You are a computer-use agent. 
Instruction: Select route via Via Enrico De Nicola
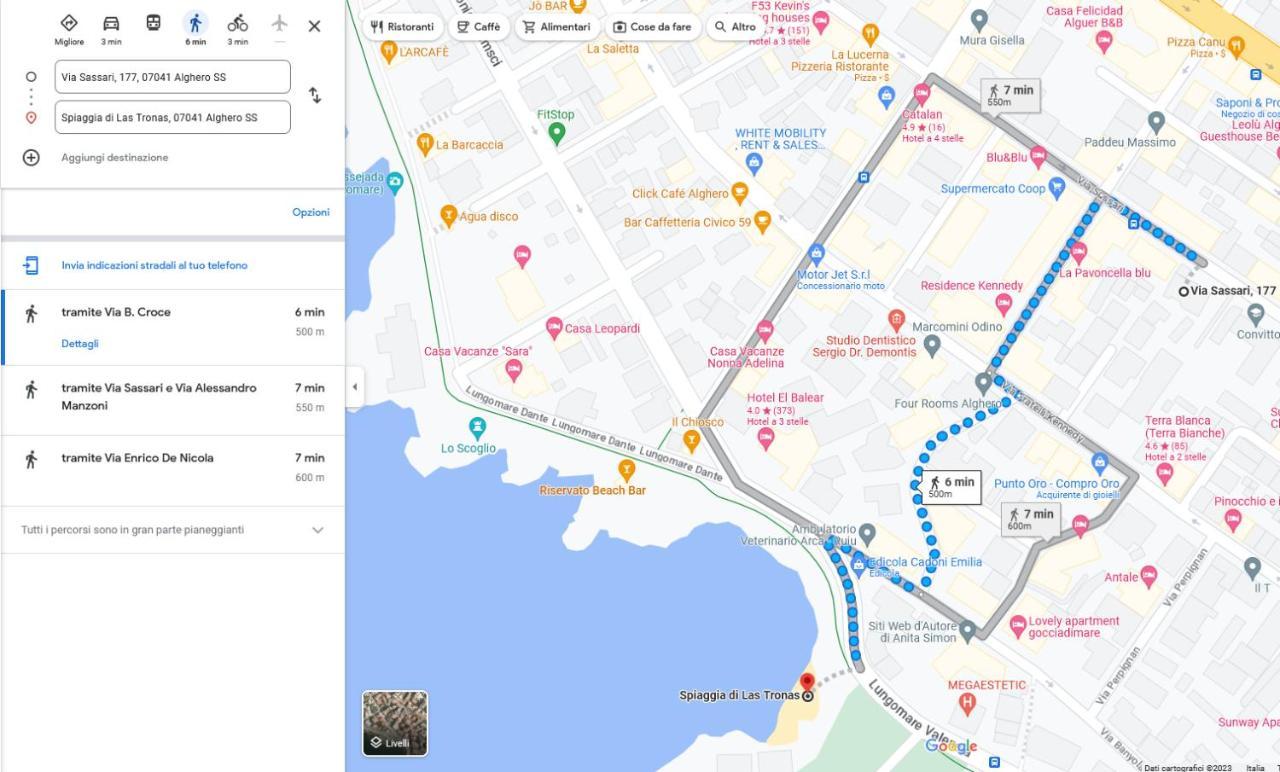tap(172, 470)
